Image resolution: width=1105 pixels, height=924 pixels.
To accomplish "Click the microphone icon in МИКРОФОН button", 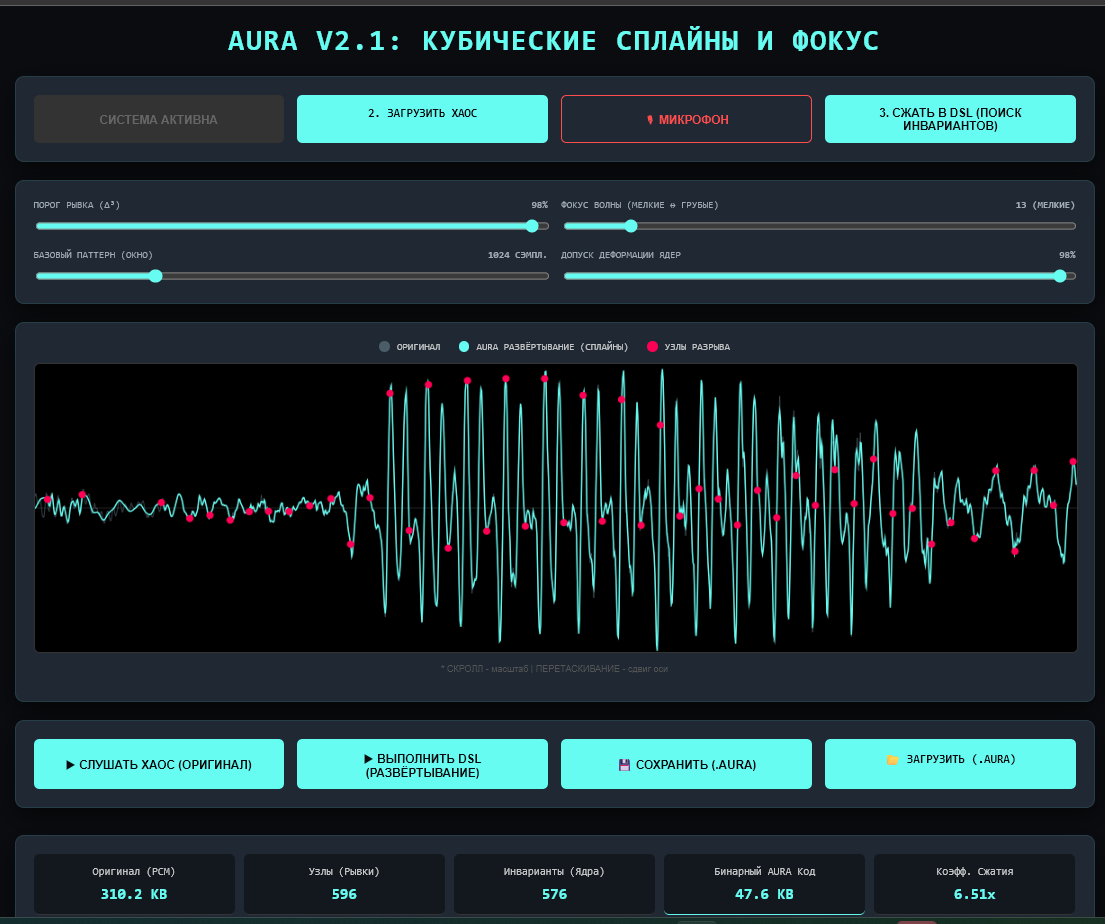I will pos(650,120).
